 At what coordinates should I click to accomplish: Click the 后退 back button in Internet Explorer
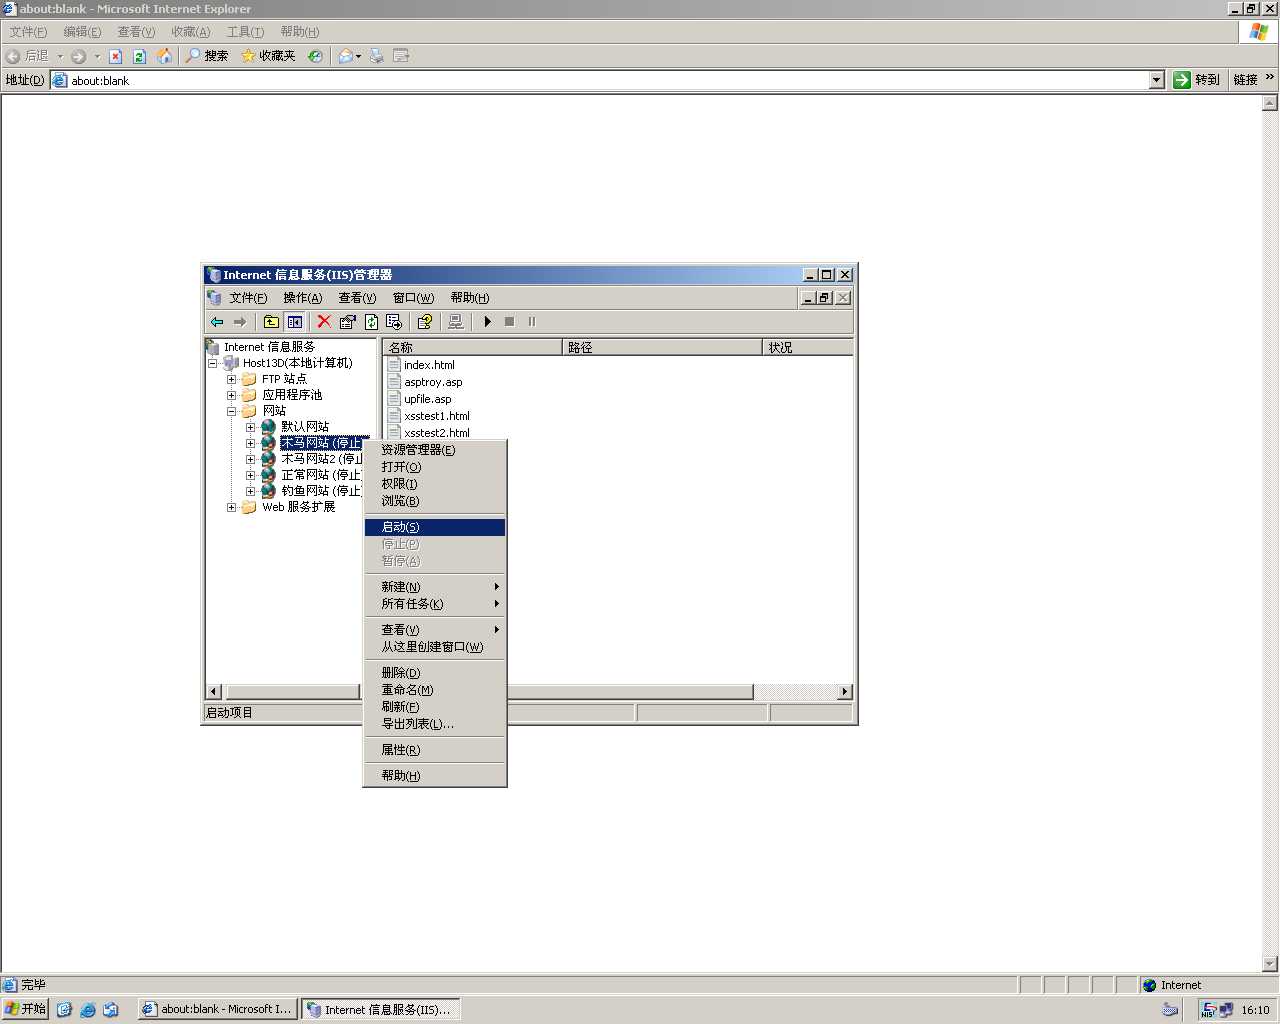point(28,56)
